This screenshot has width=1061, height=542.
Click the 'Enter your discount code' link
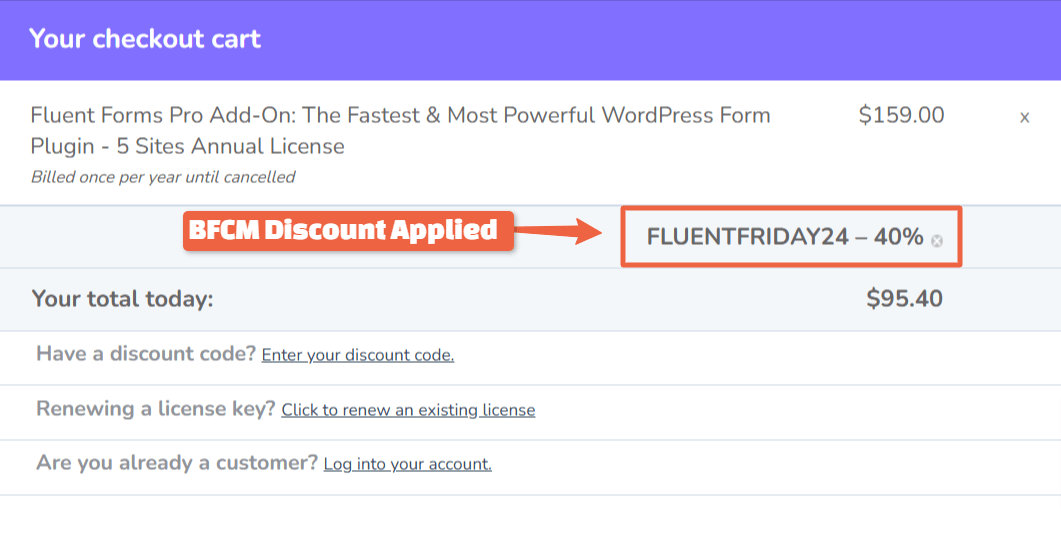(x=357, y=355)
